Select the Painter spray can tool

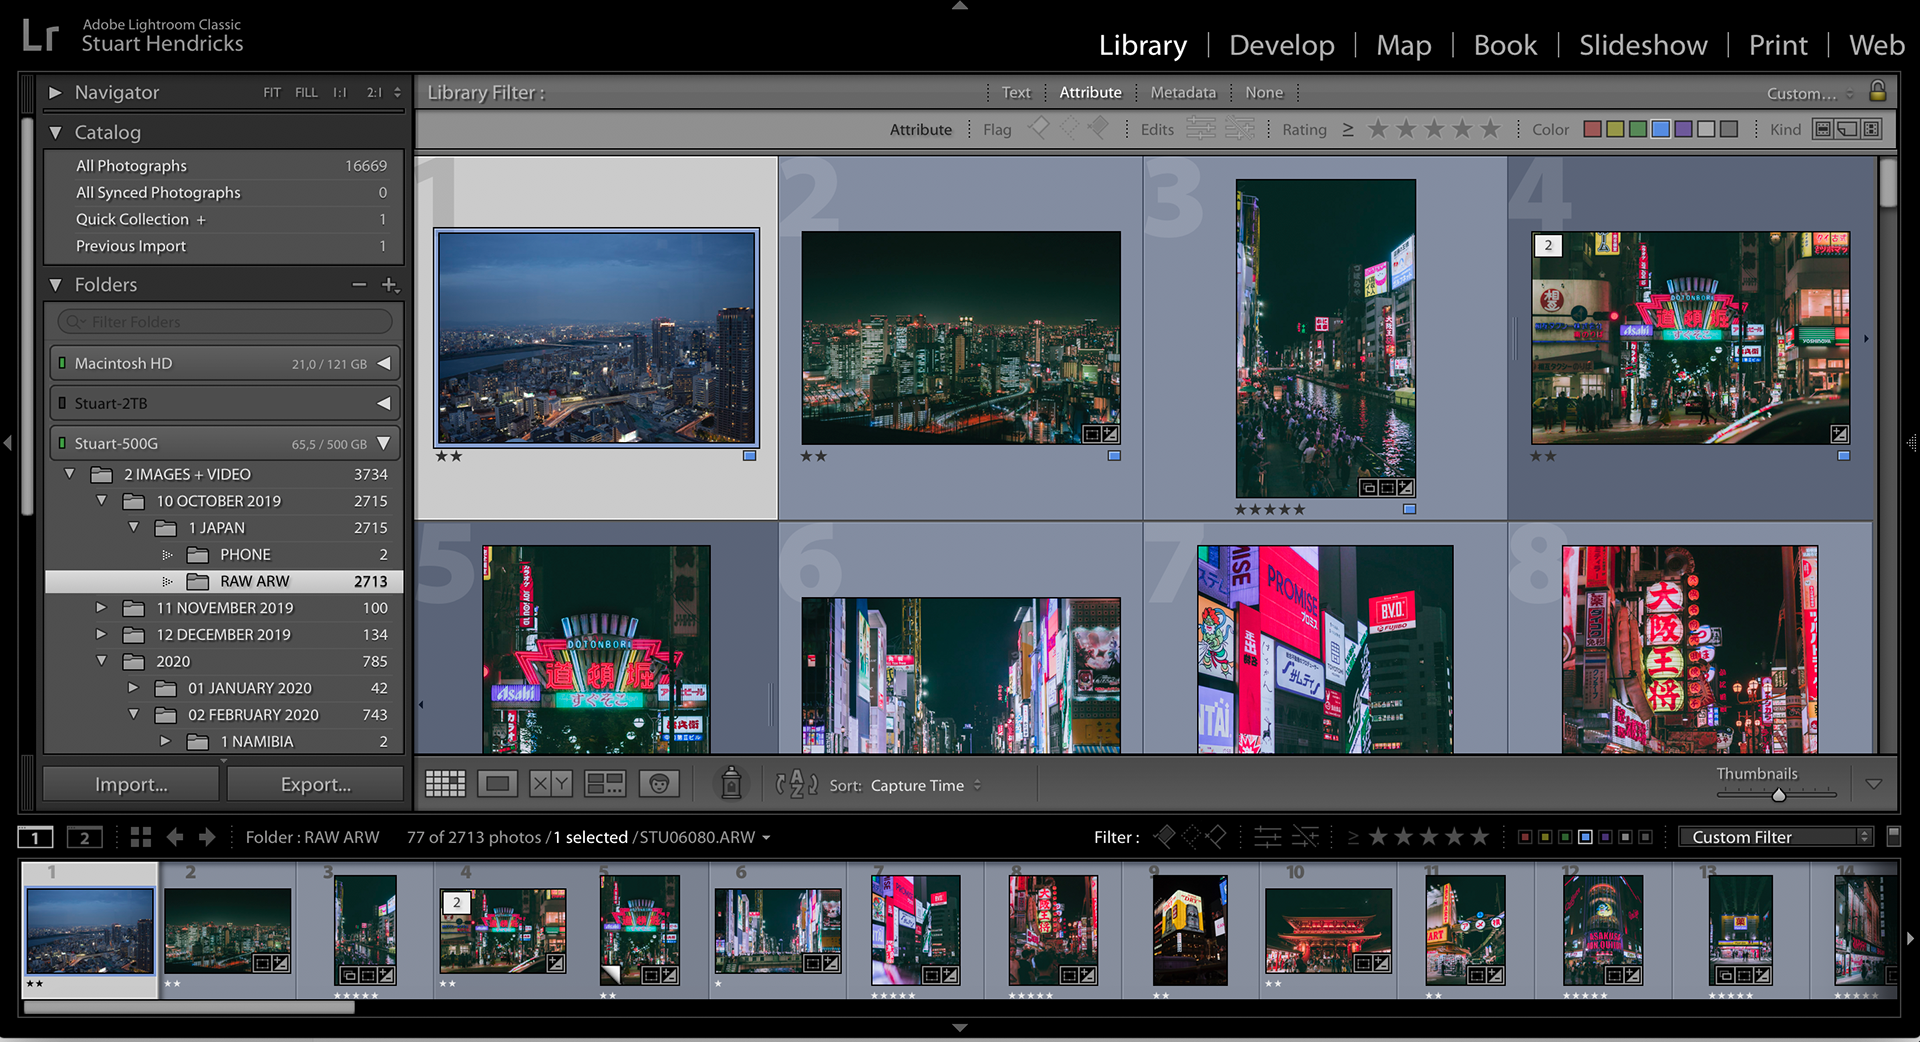click(x=731, y=784)
